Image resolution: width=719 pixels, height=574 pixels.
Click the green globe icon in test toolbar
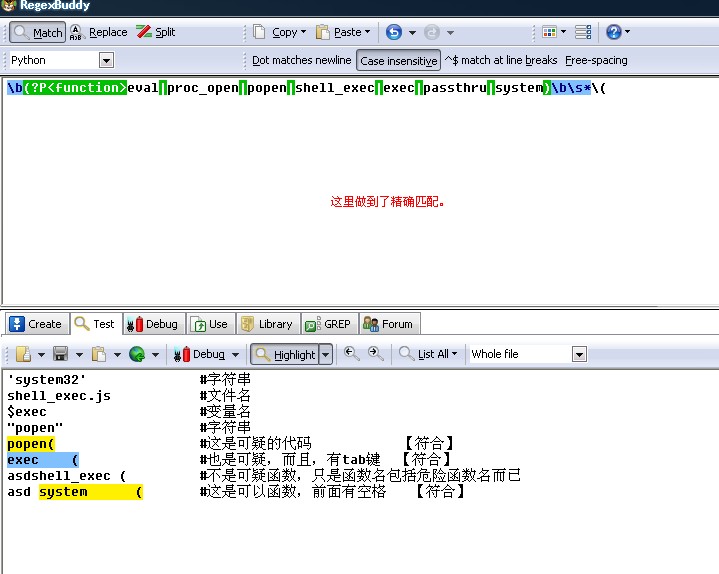[x=137, y=354]
